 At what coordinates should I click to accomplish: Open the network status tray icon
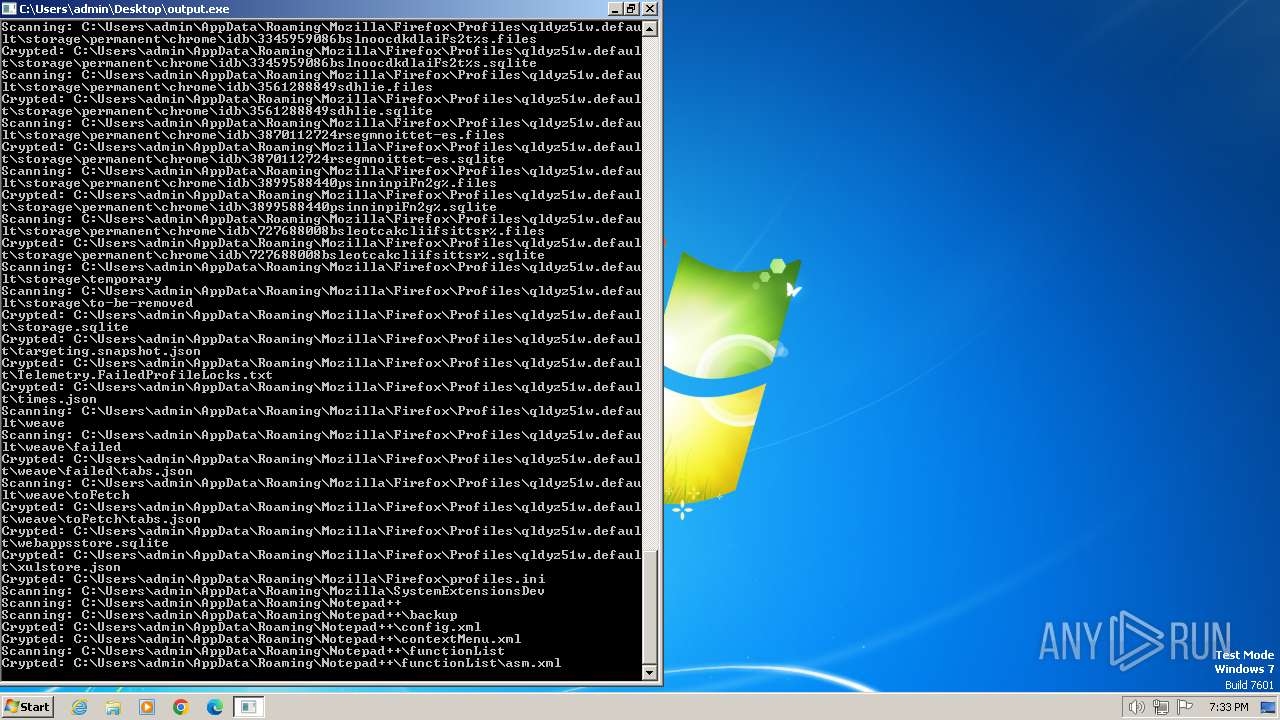click(x=1160, y=707)
